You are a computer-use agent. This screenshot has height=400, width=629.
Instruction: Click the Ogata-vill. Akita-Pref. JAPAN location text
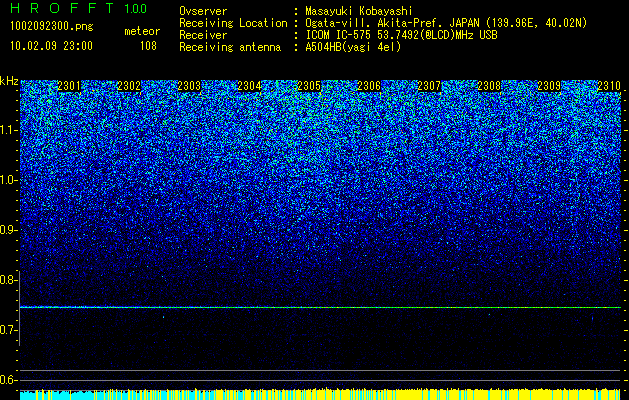pyautogui.click(x=446, y=24)
